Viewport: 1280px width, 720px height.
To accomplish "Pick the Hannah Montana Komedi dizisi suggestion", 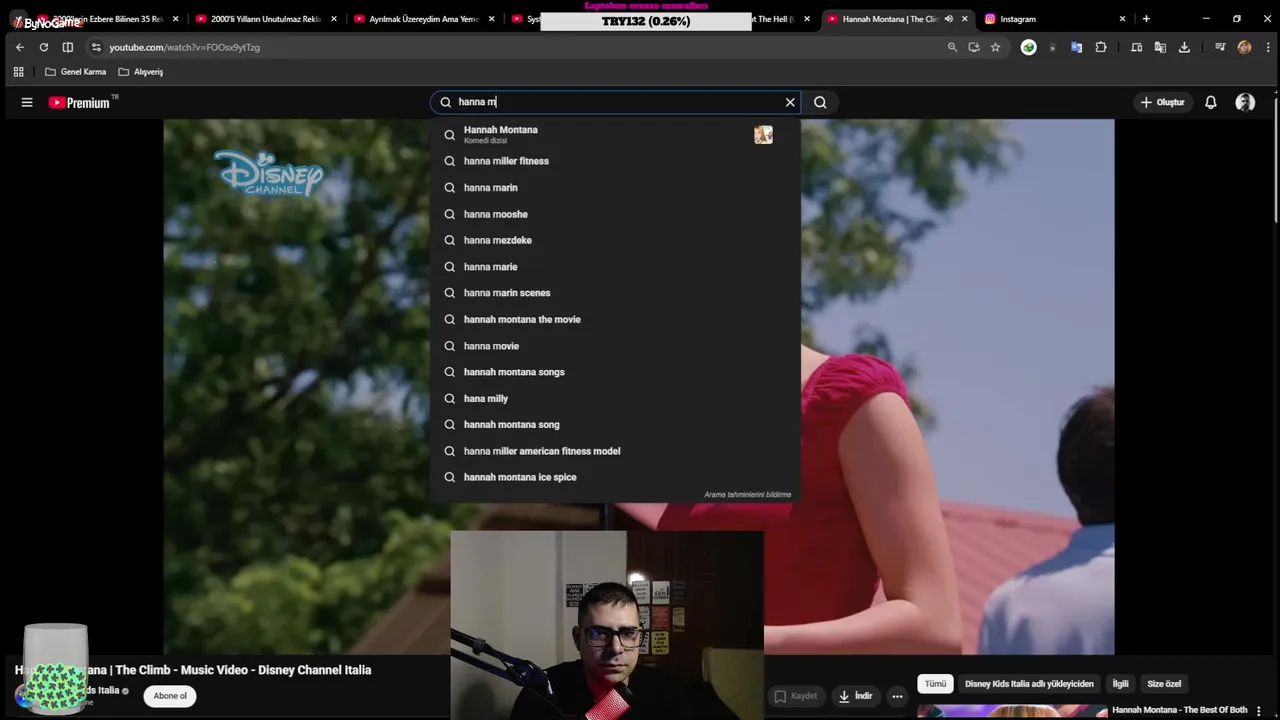I will [615, 134].
